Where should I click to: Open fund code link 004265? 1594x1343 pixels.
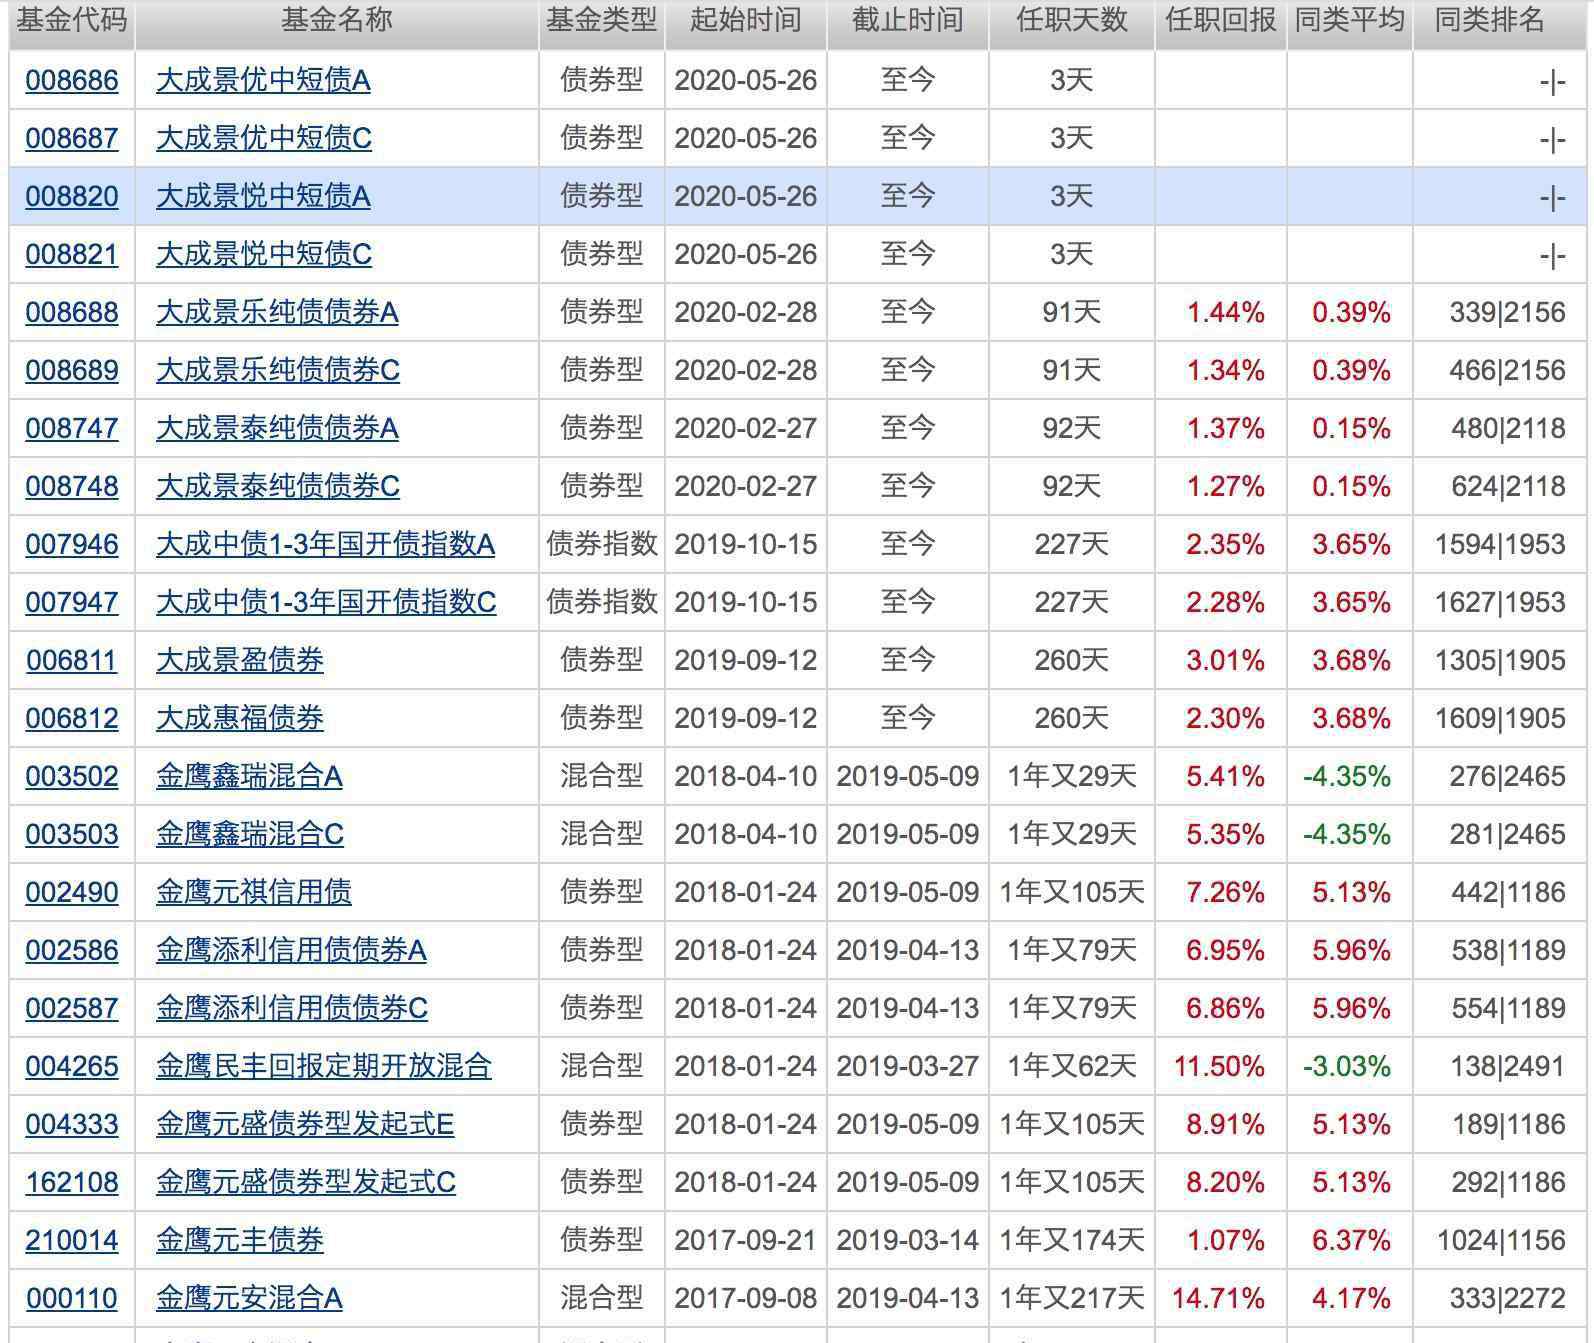pyautogui.click(x=72, y=1066)
